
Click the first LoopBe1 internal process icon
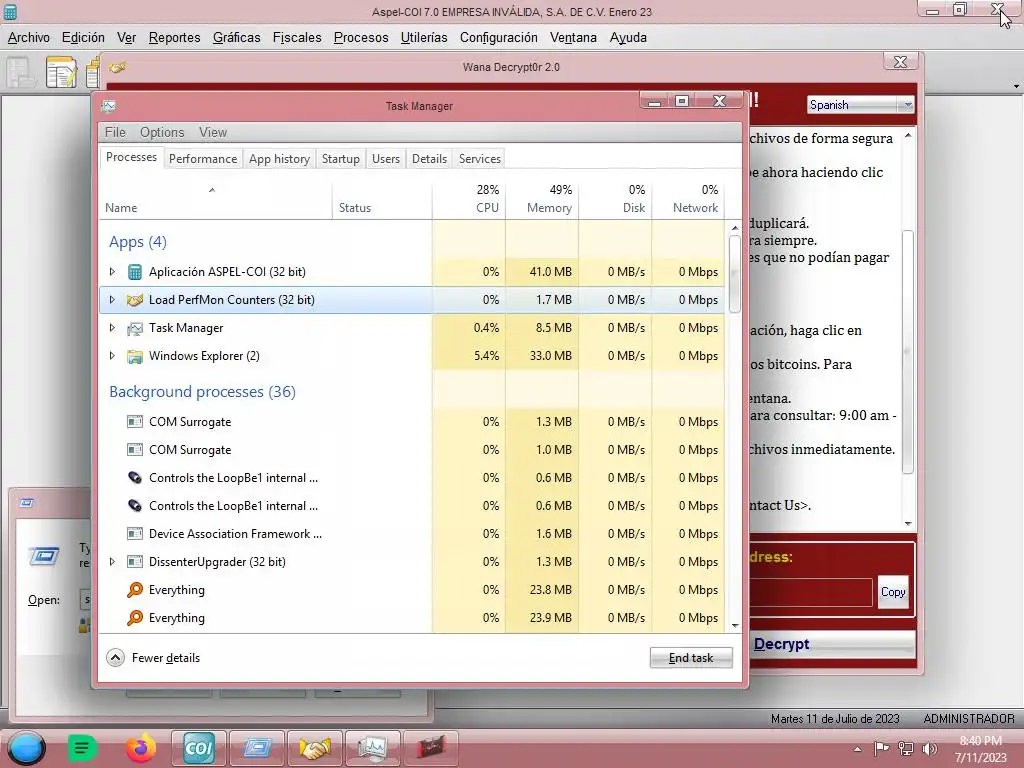coord(135,478)
